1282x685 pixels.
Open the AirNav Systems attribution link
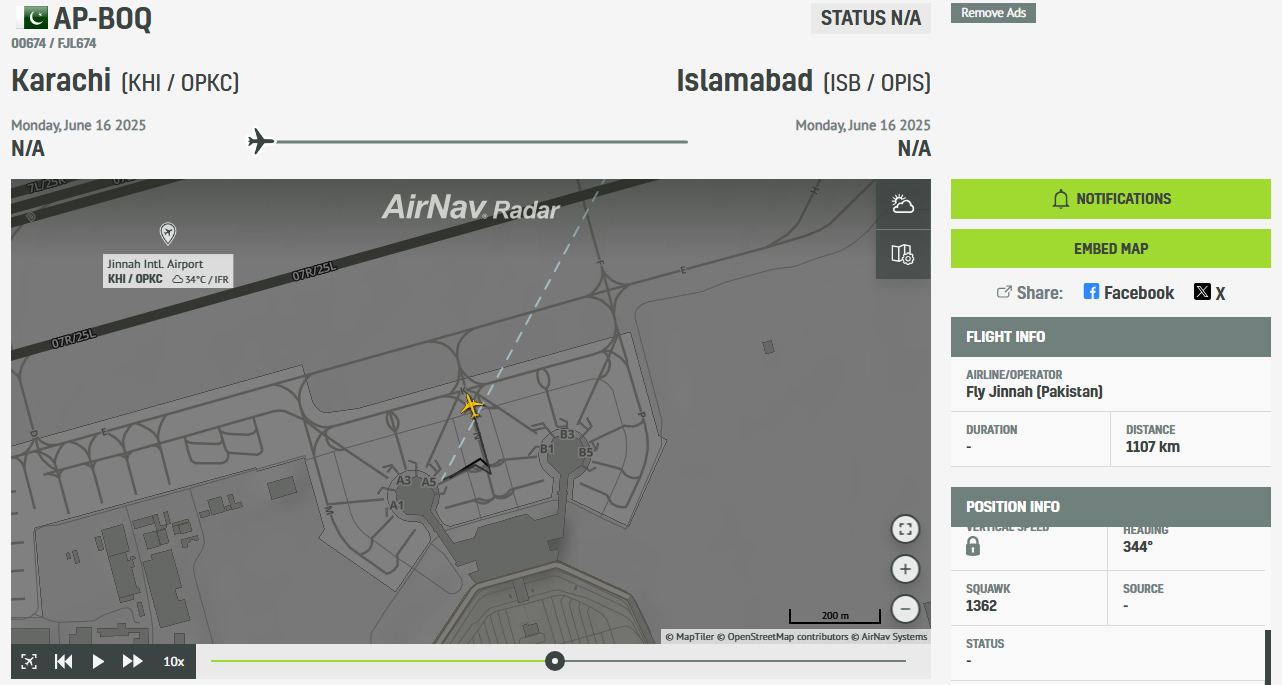[889, 637]
